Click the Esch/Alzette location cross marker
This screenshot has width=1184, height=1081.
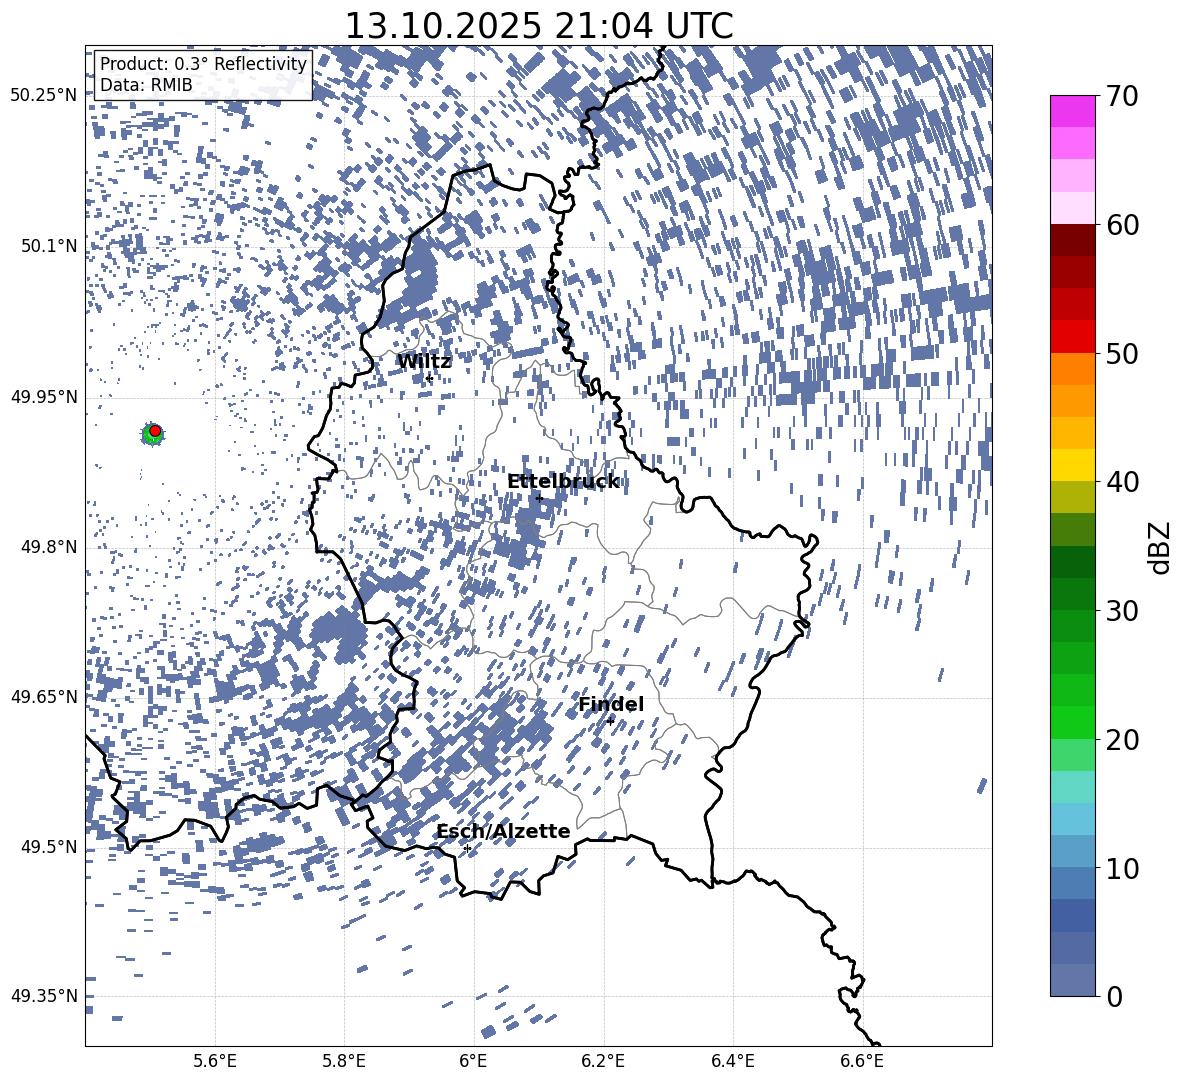pyautogui.click(x=467, y=848)
